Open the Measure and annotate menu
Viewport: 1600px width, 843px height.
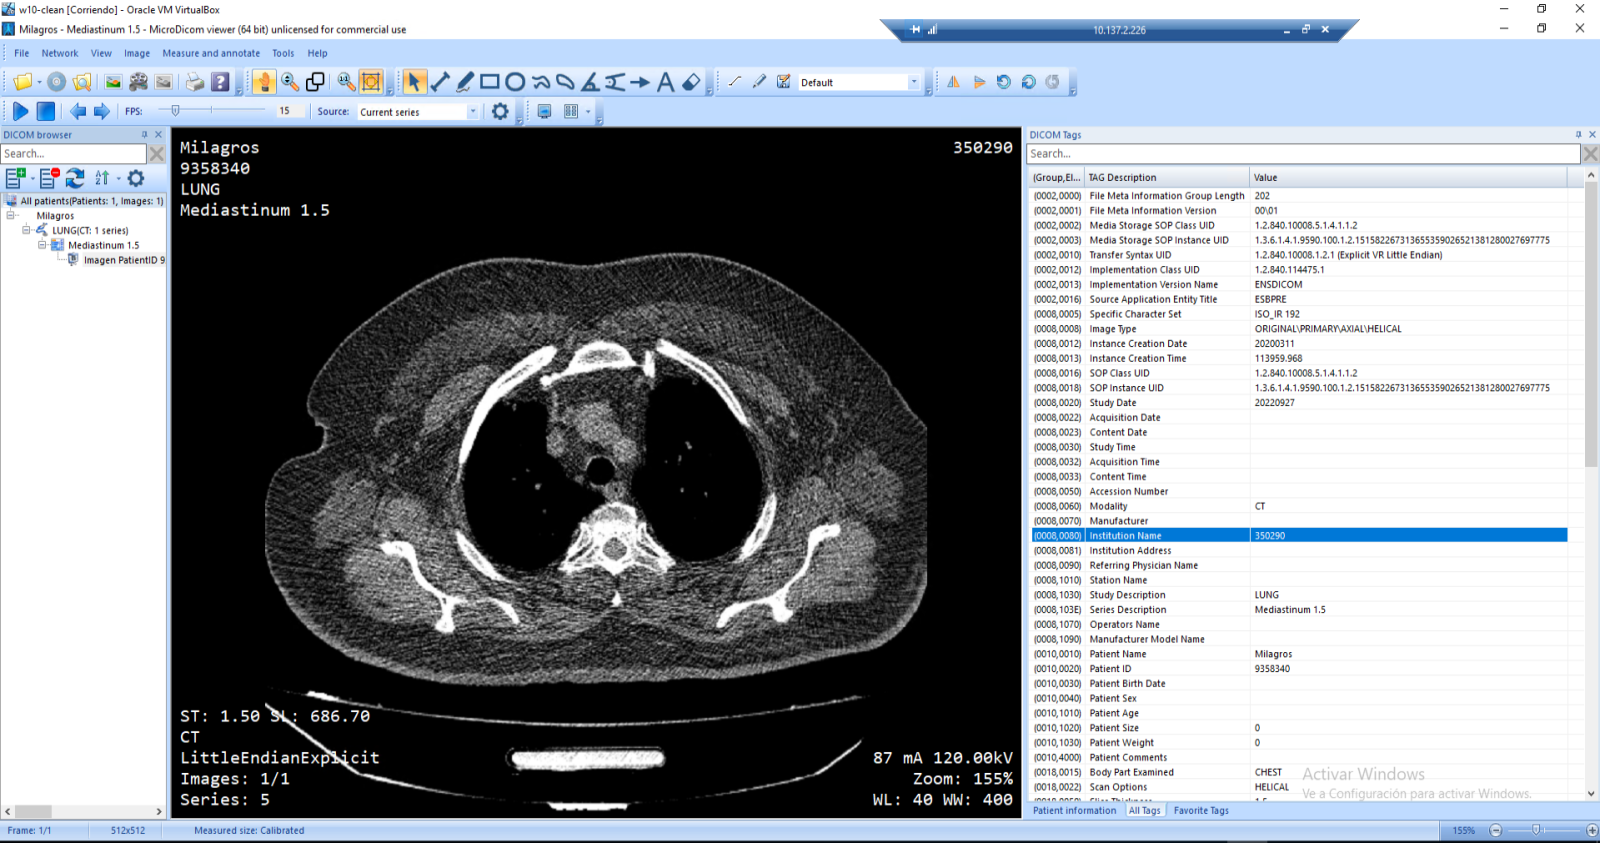(x=211, y=53)
